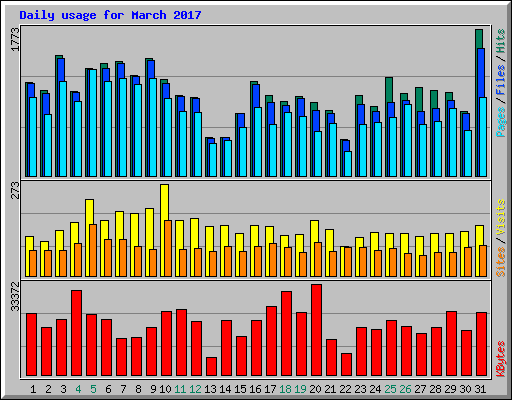Click the 33372 KBytes axis label
The width and height of the screenshot is (512, 400).
15,296
